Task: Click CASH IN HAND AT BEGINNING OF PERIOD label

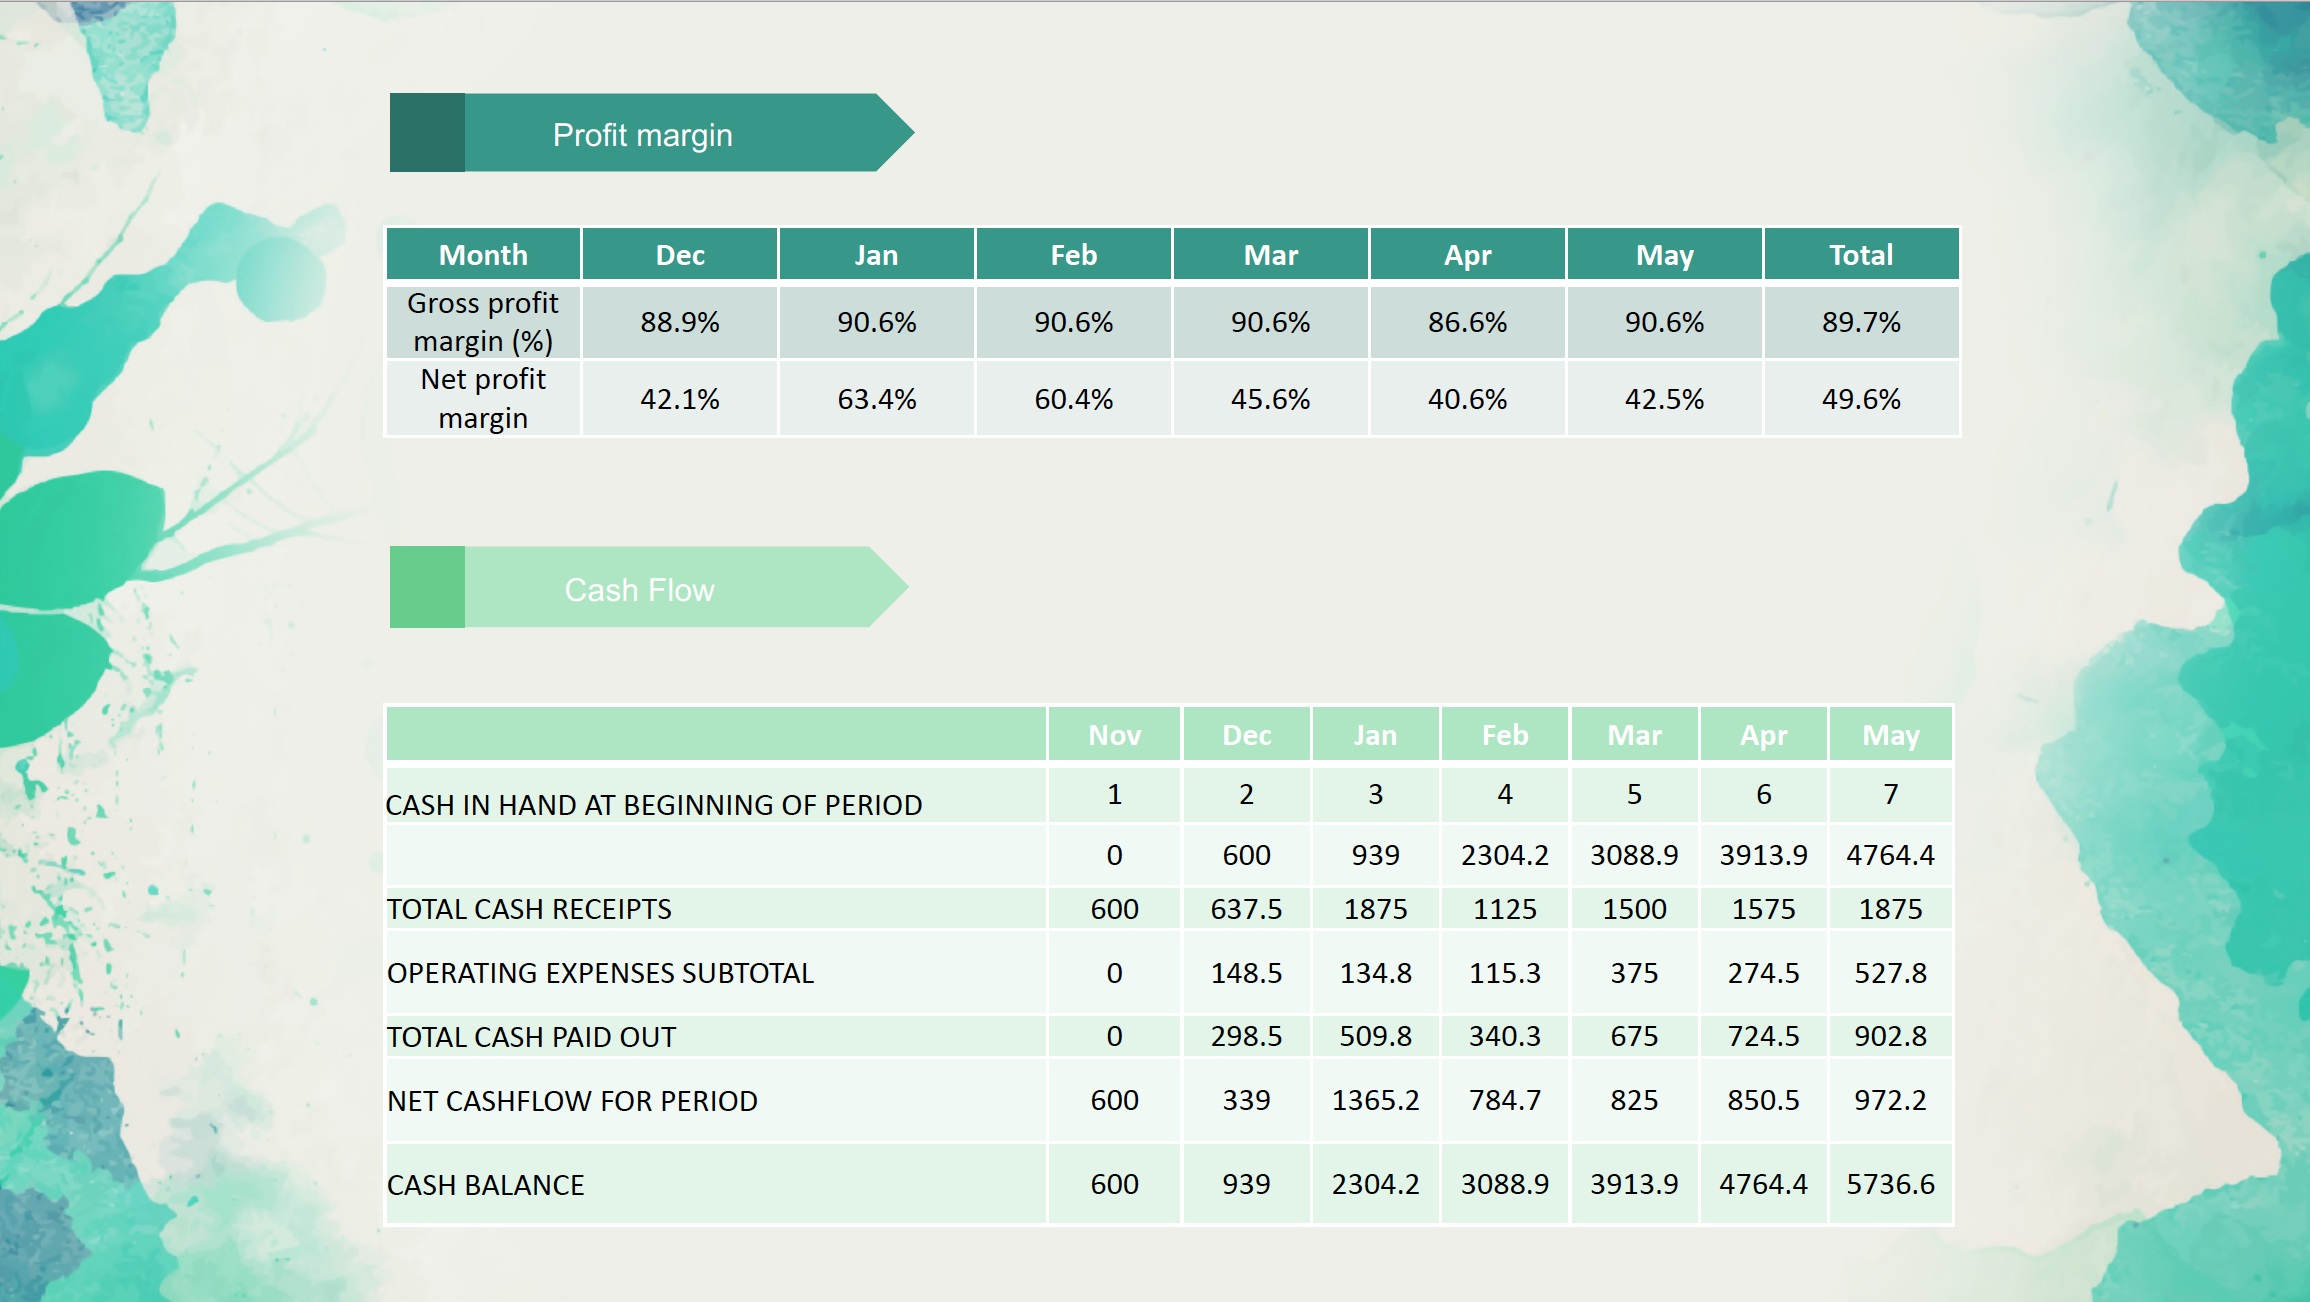Action: point(654,804)
